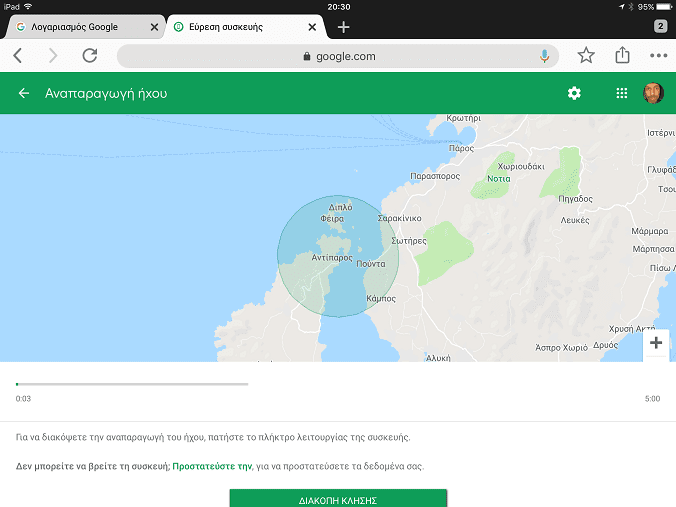676x507 pixels.
Task: Open the account profile picture
Action: click(x=653, y=93)
